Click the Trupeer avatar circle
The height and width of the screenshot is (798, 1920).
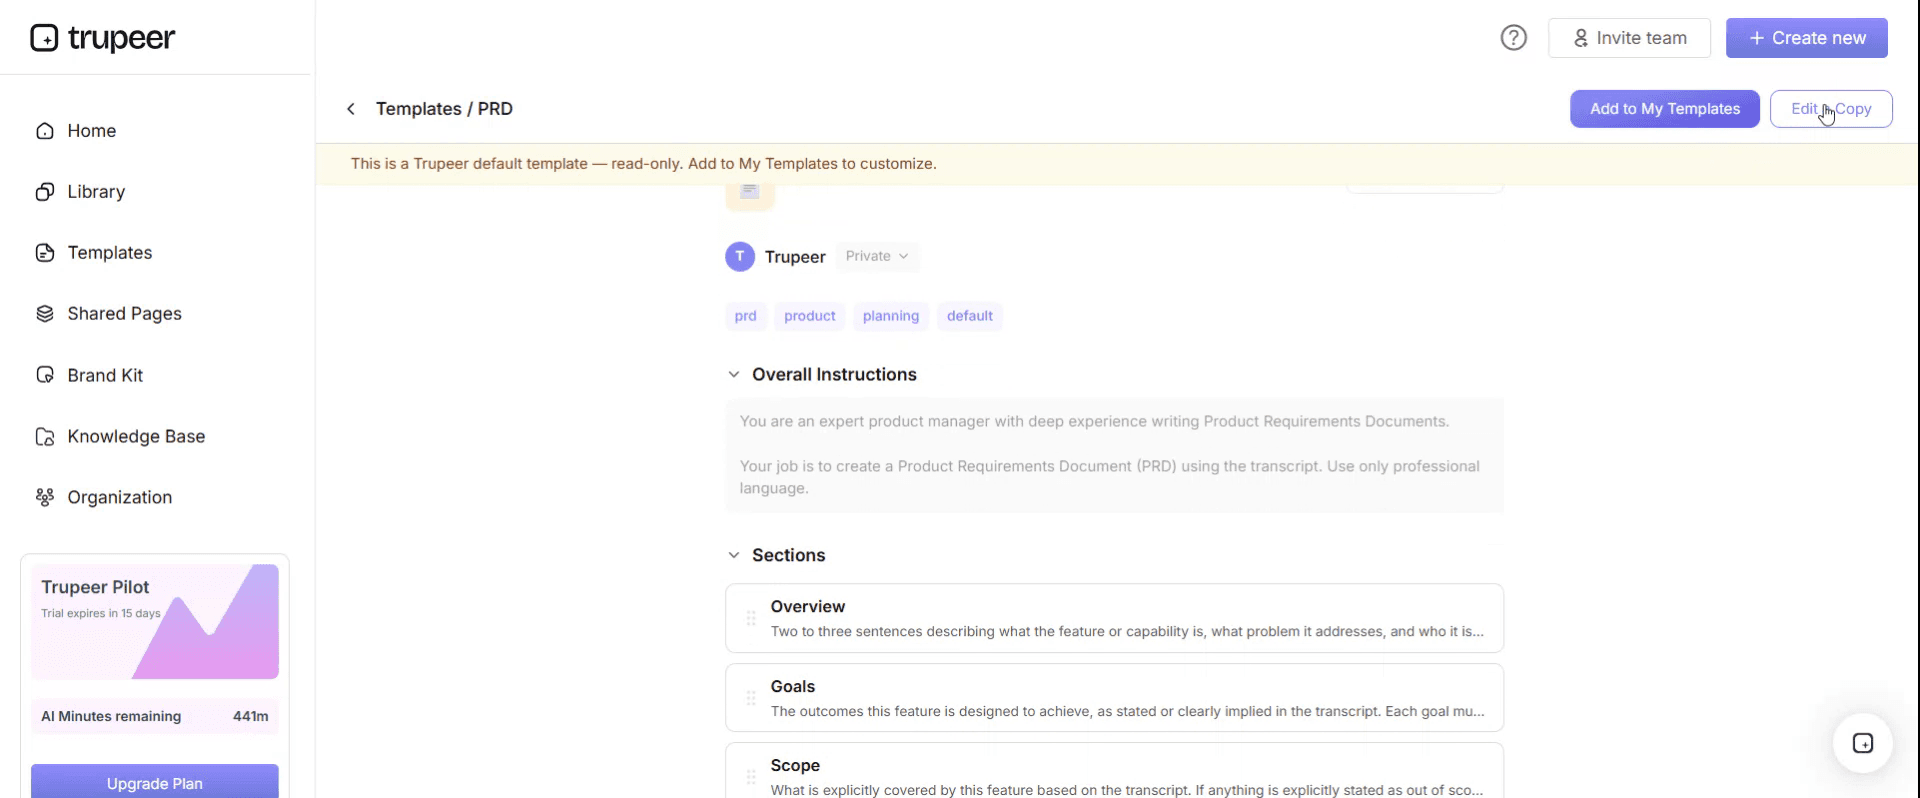(740, 257)
